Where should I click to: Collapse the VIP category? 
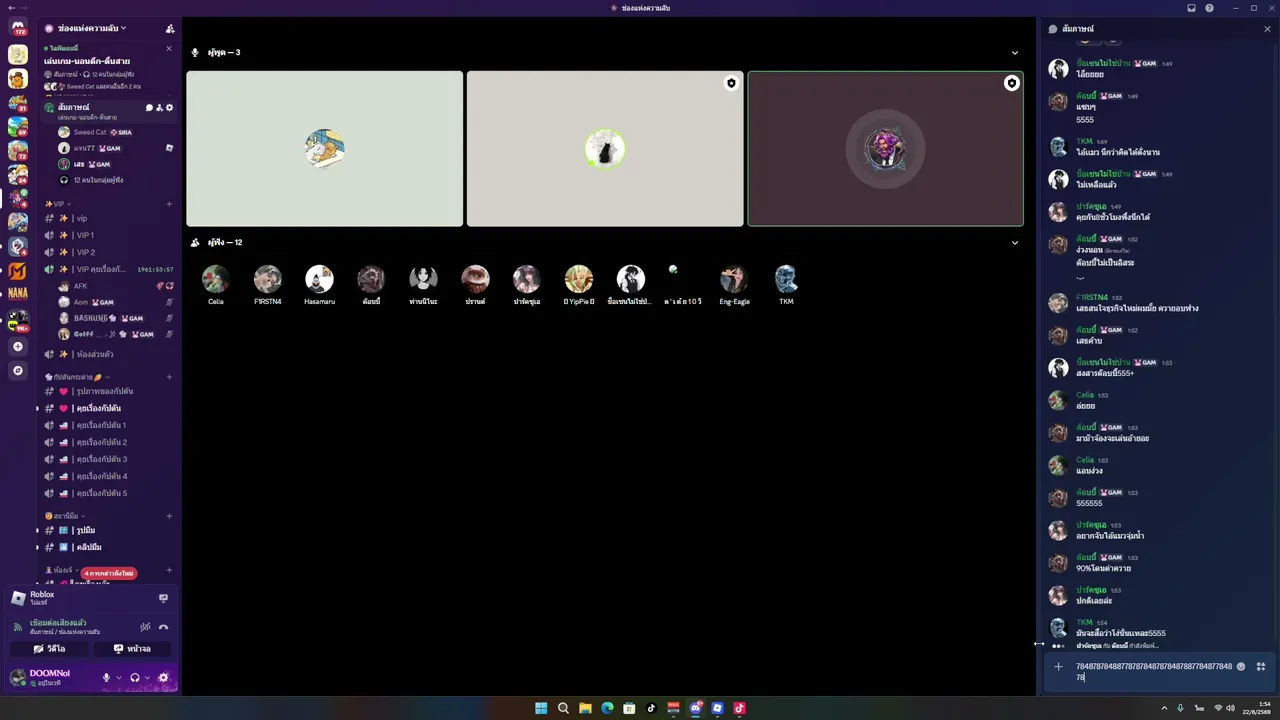tap(59, 204)
